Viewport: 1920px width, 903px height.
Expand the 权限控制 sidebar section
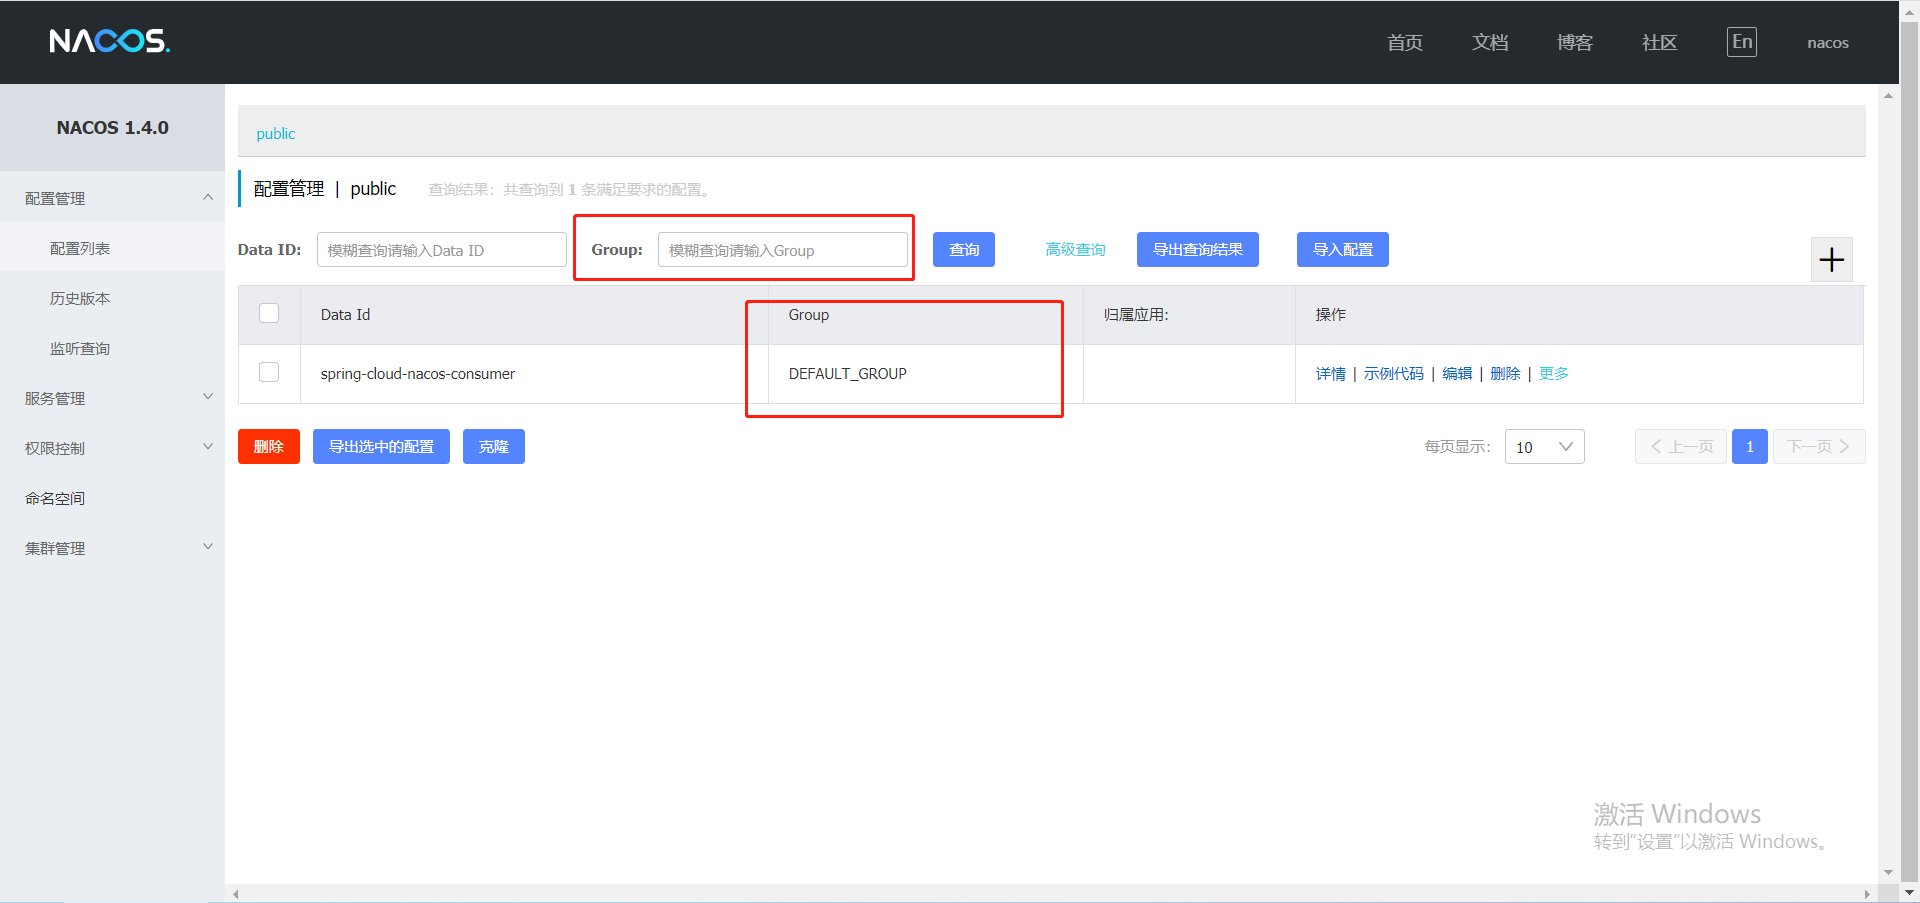112,448
